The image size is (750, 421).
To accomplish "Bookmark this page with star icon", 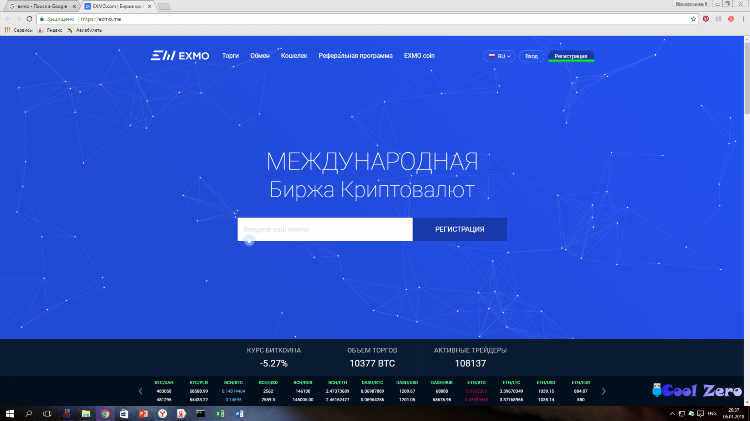I will [x=693, y=19].
